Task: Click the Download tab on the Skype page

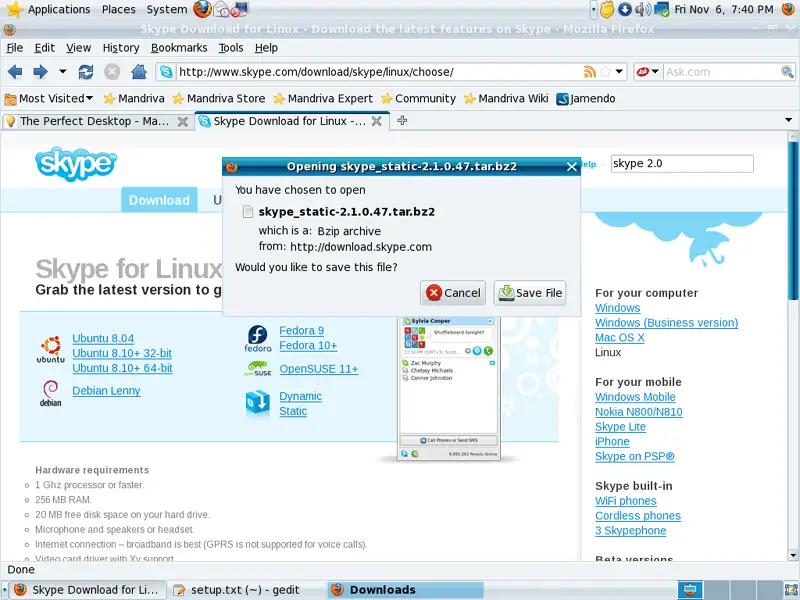Action: [x=159, y=200]
